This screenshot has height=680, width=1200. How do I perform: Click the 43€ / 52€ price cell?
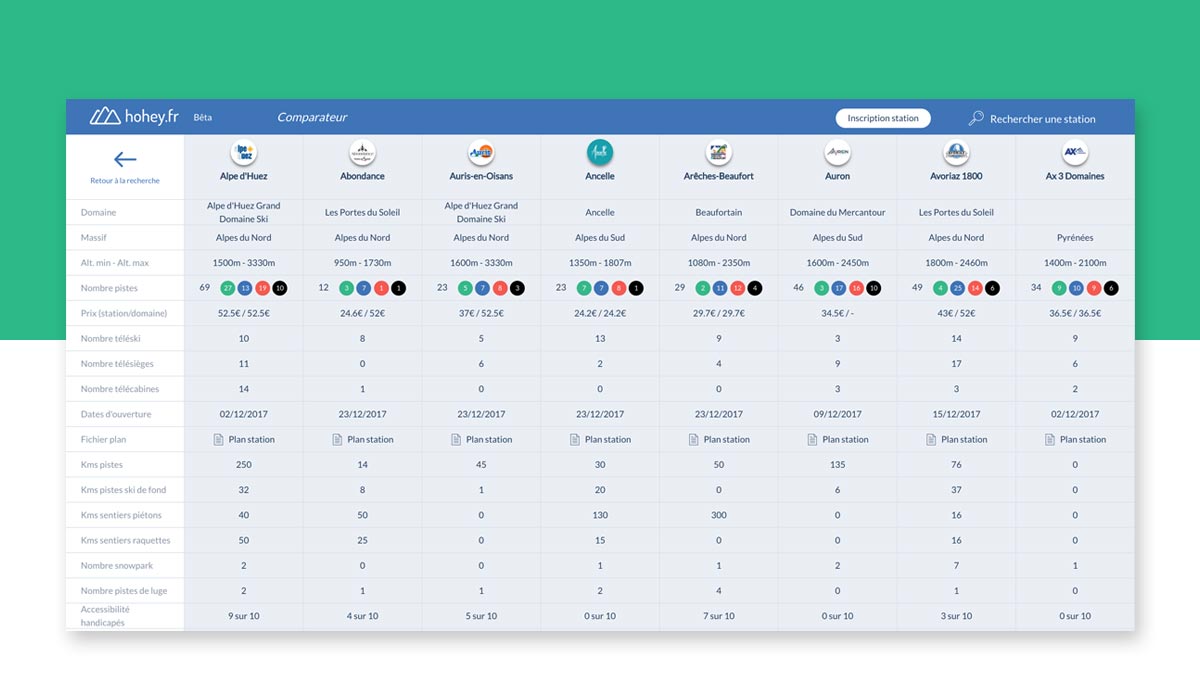[x=956, y=314]
